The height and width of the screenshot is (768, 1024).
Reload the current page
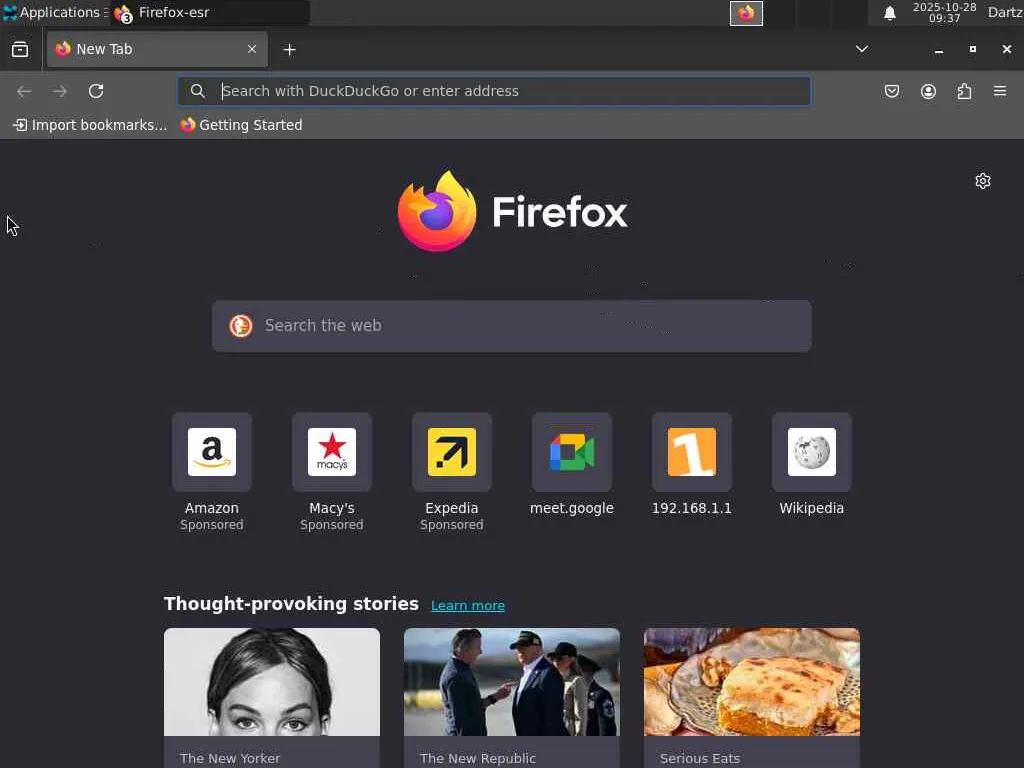click(x=96, y=91)
